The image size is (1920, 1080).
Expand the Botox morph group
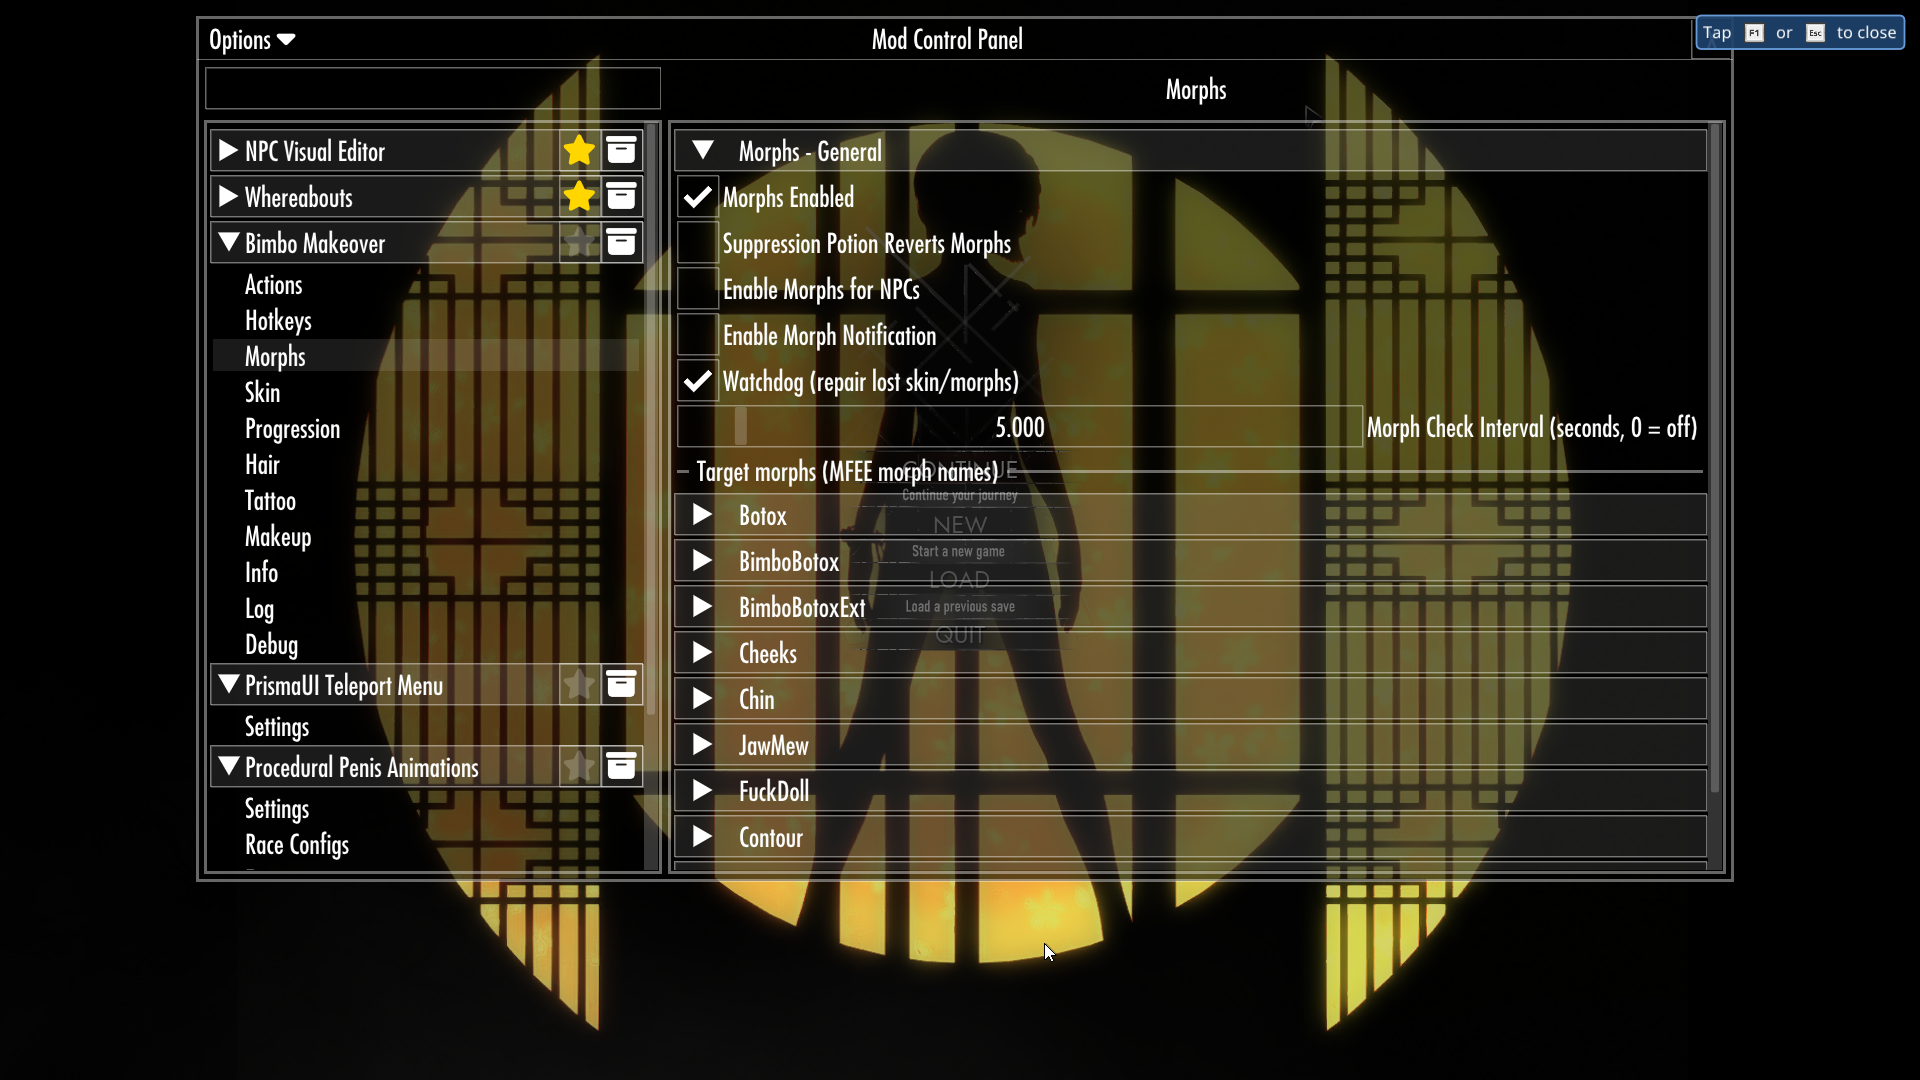[702, 515]
